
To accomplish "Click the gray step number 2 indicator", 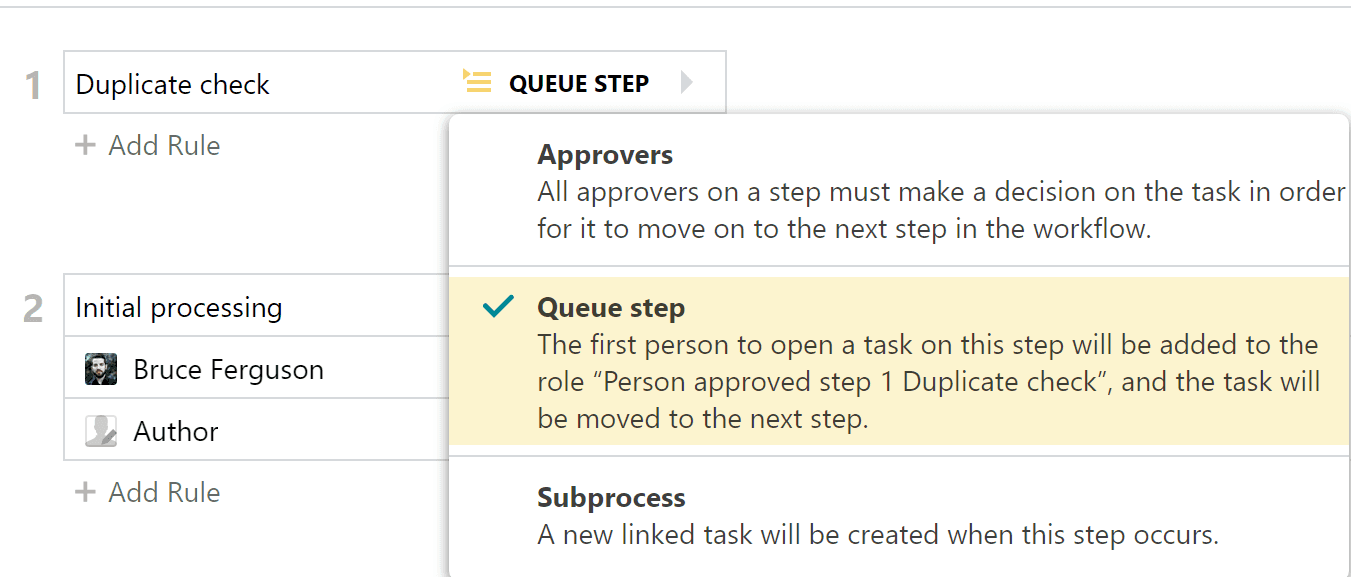I will click(x=32, y=307).
